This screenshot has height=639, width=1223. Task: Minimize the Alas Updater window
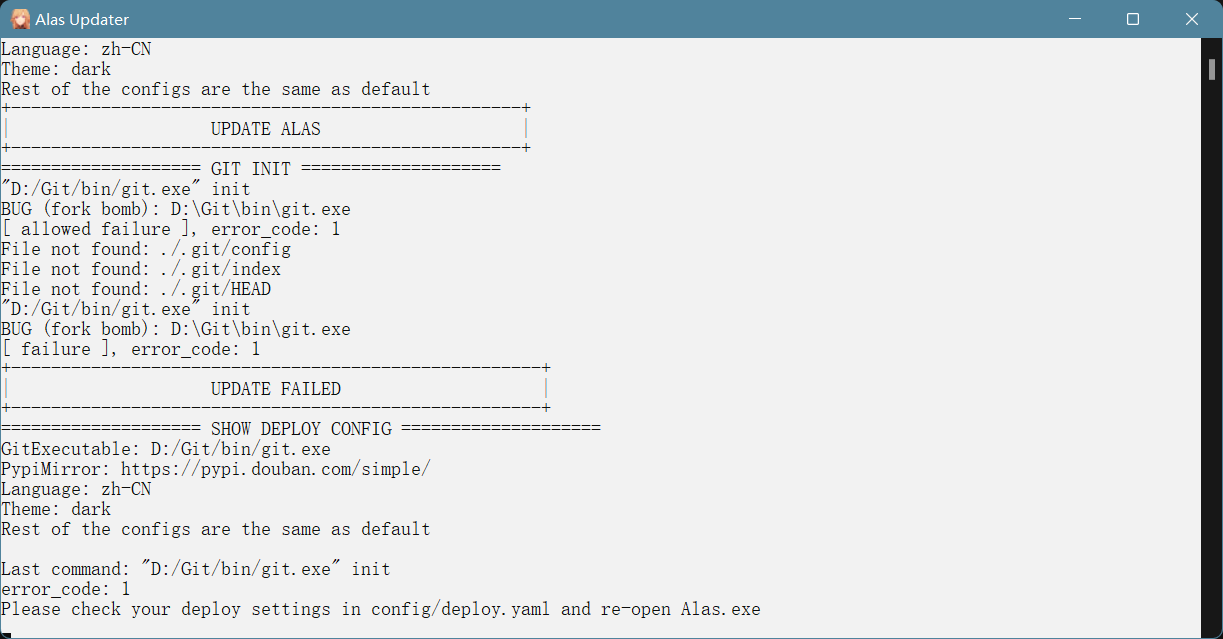click(1074, 18)
